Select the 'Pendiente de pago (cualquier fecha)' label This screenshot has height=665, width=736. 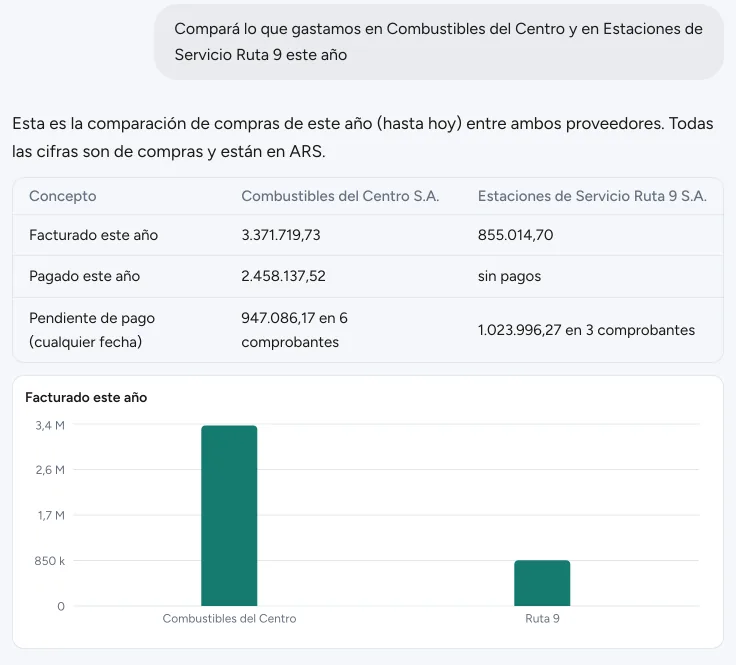pyautogui.click(x=92, y=330)
